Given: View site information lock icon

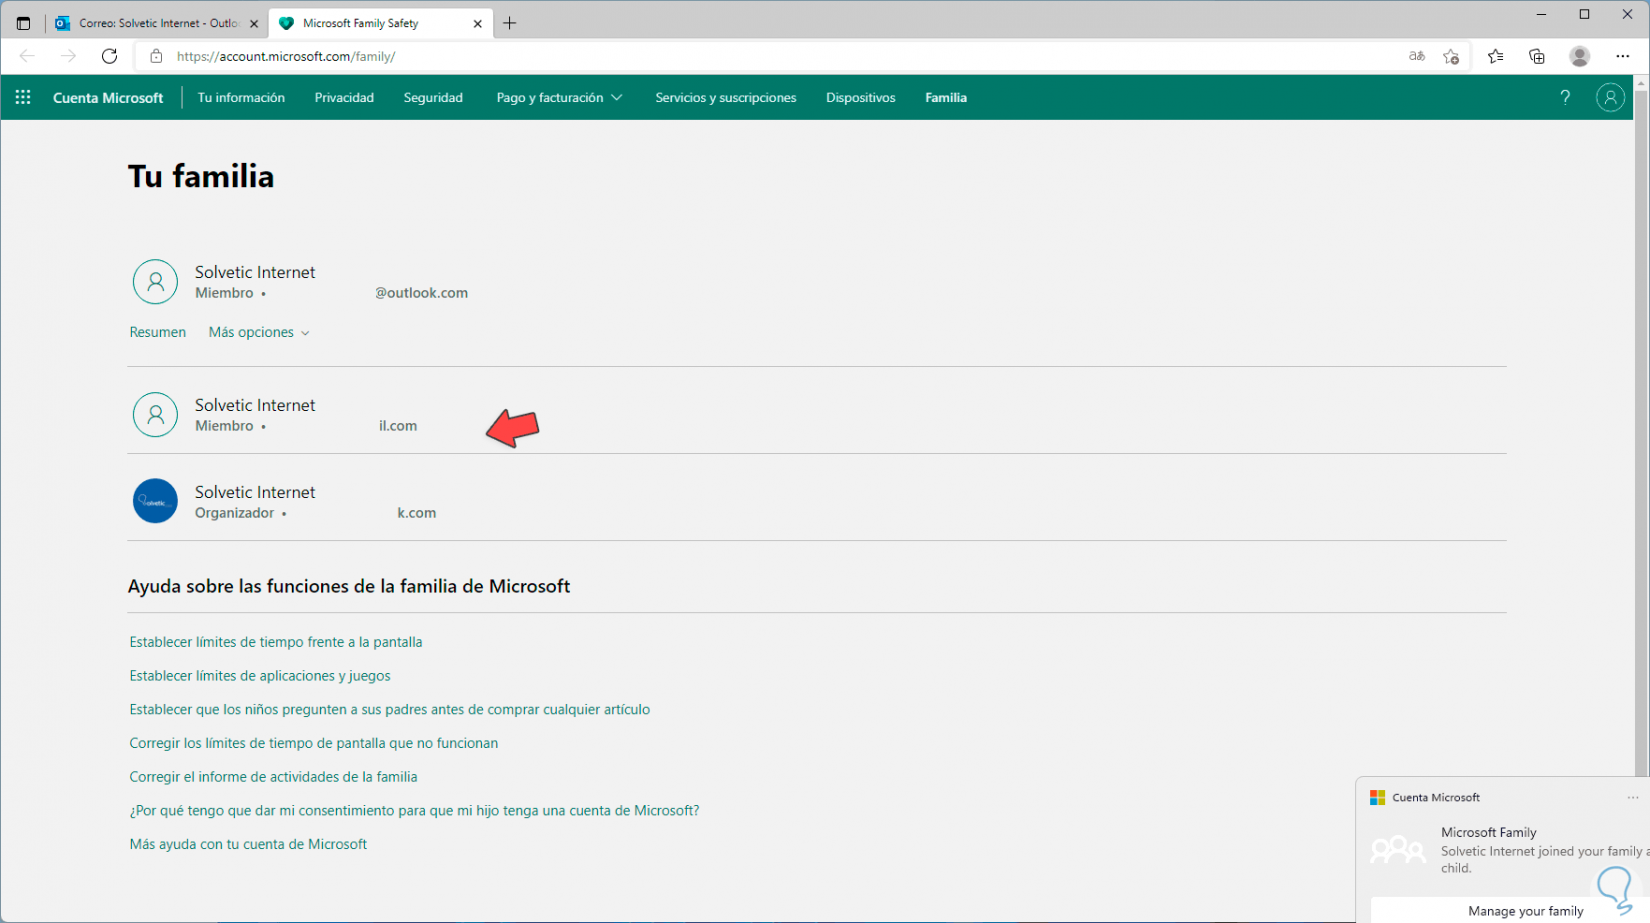Looking at the screenshot, I should click(x=156, y=56).
